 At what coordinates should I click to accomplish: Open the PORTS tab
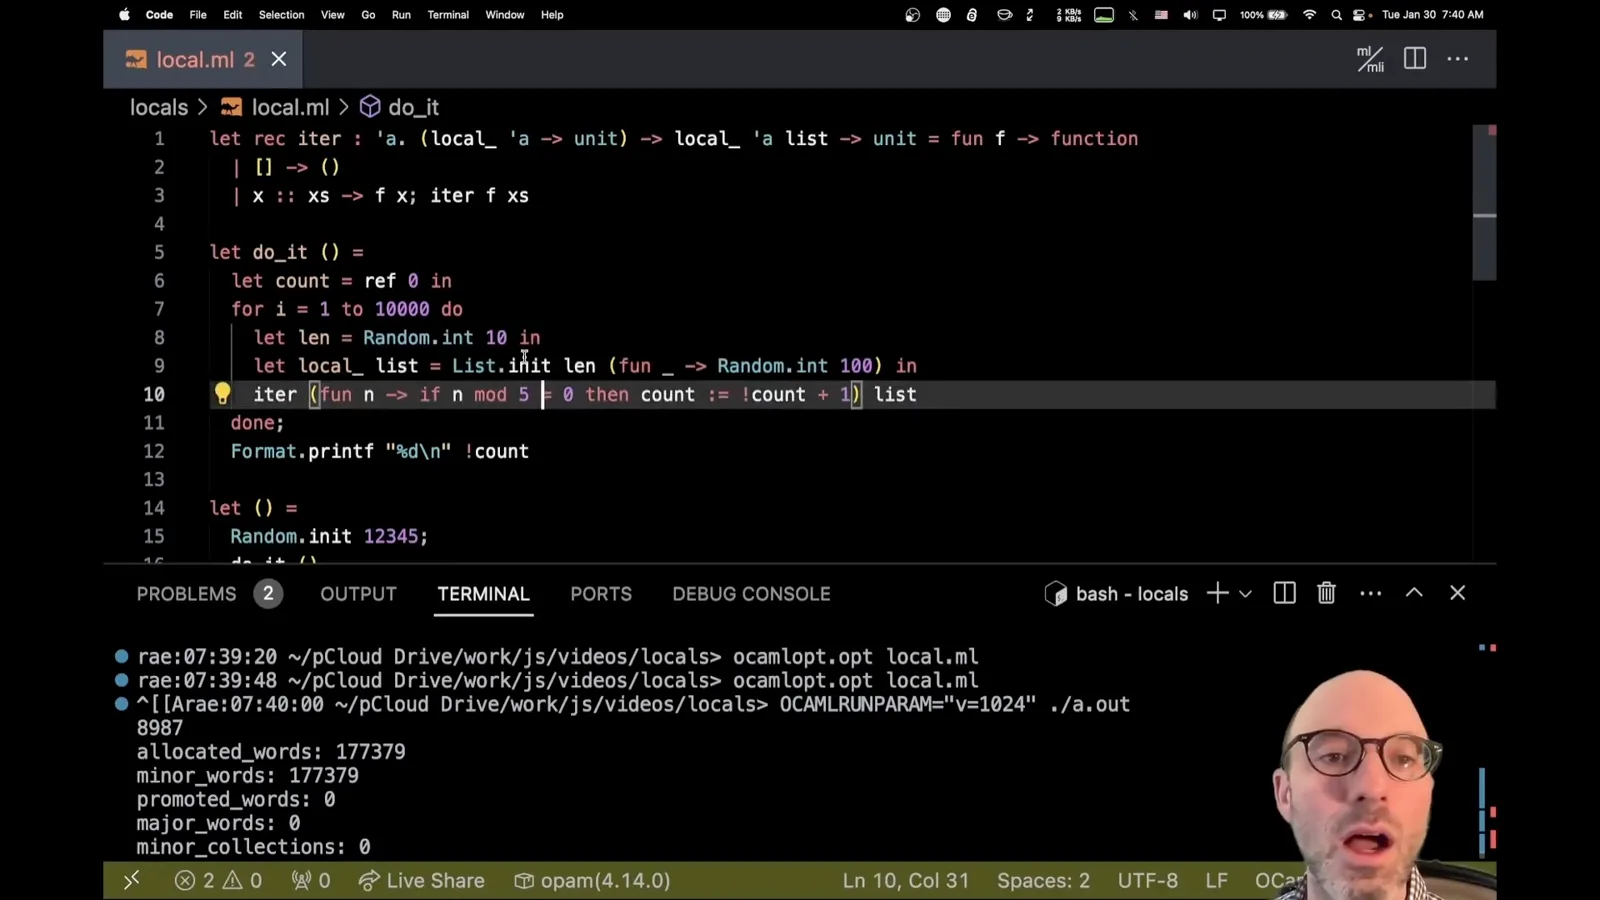601,594
